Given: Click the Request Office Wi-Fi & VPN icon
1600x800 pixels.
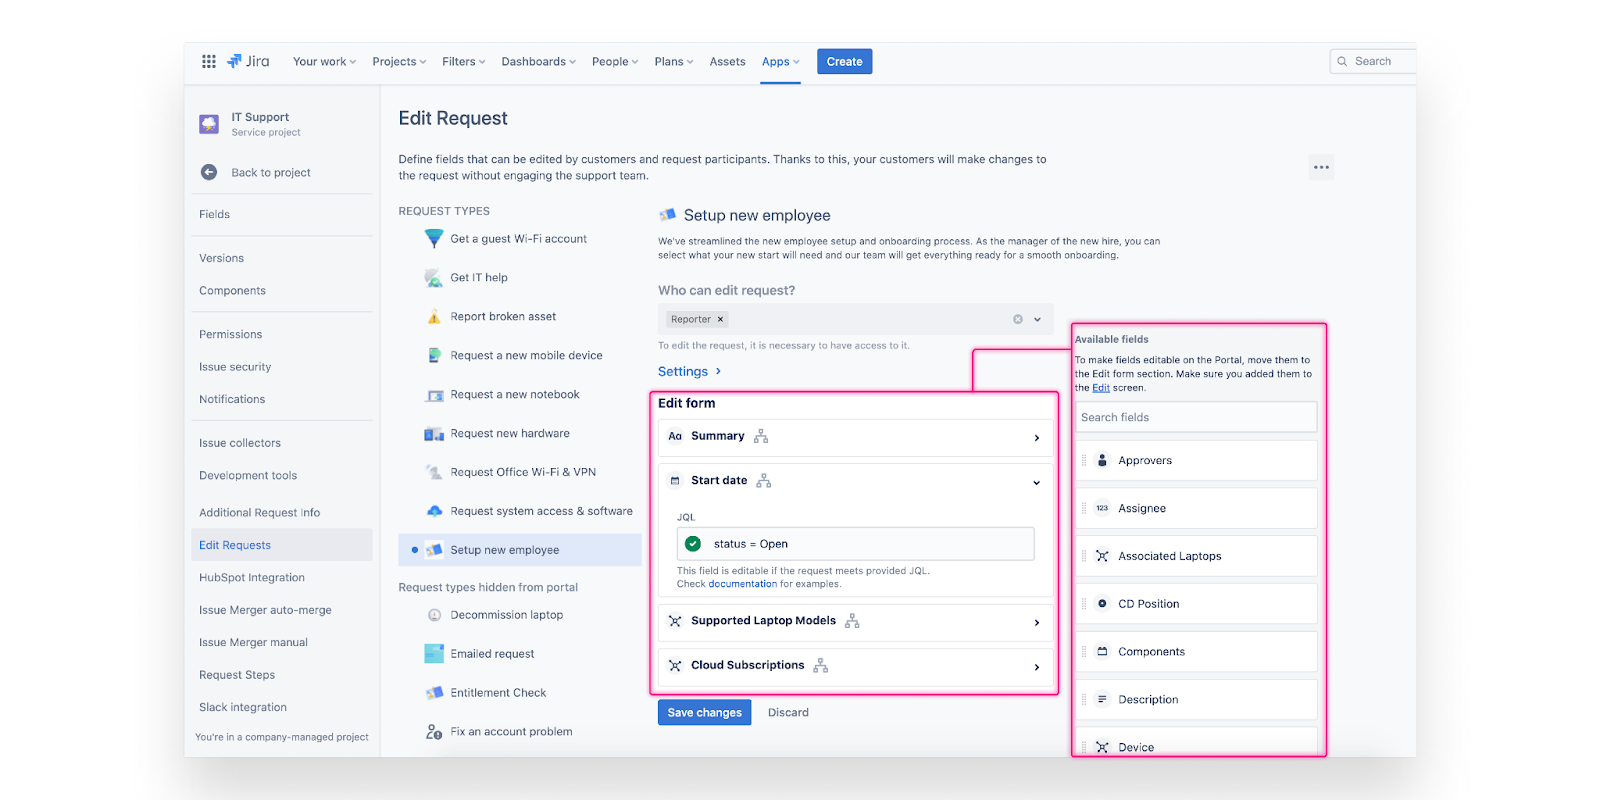Looking at the screenshot, I should click(x=434, y=472).
